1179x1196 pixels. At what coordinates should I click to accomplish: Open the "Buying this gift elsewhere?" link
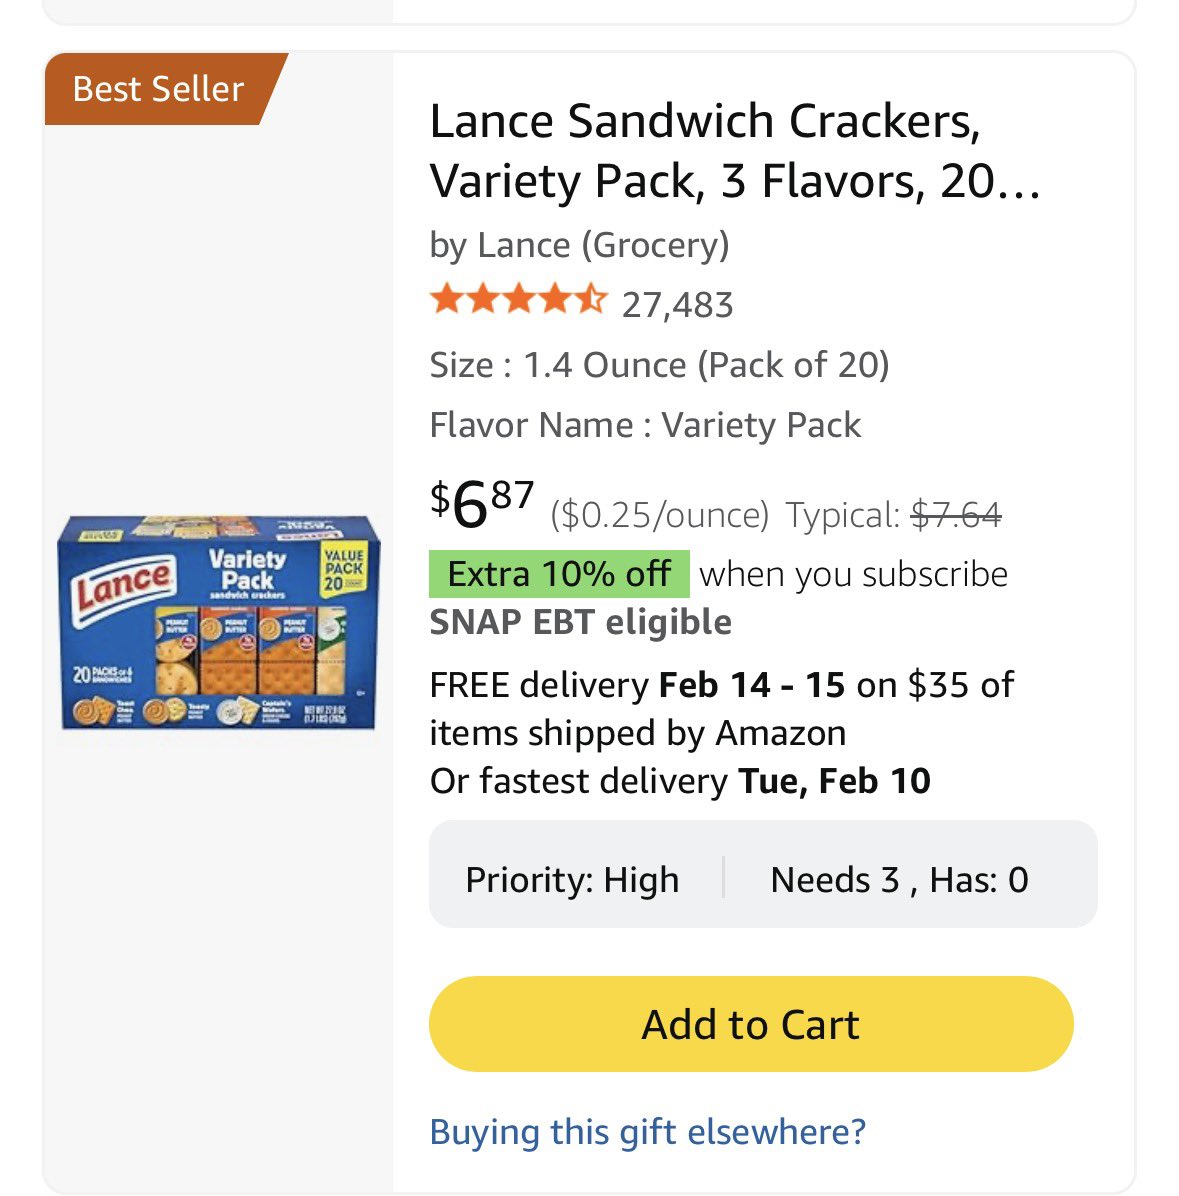(647, 1132)
